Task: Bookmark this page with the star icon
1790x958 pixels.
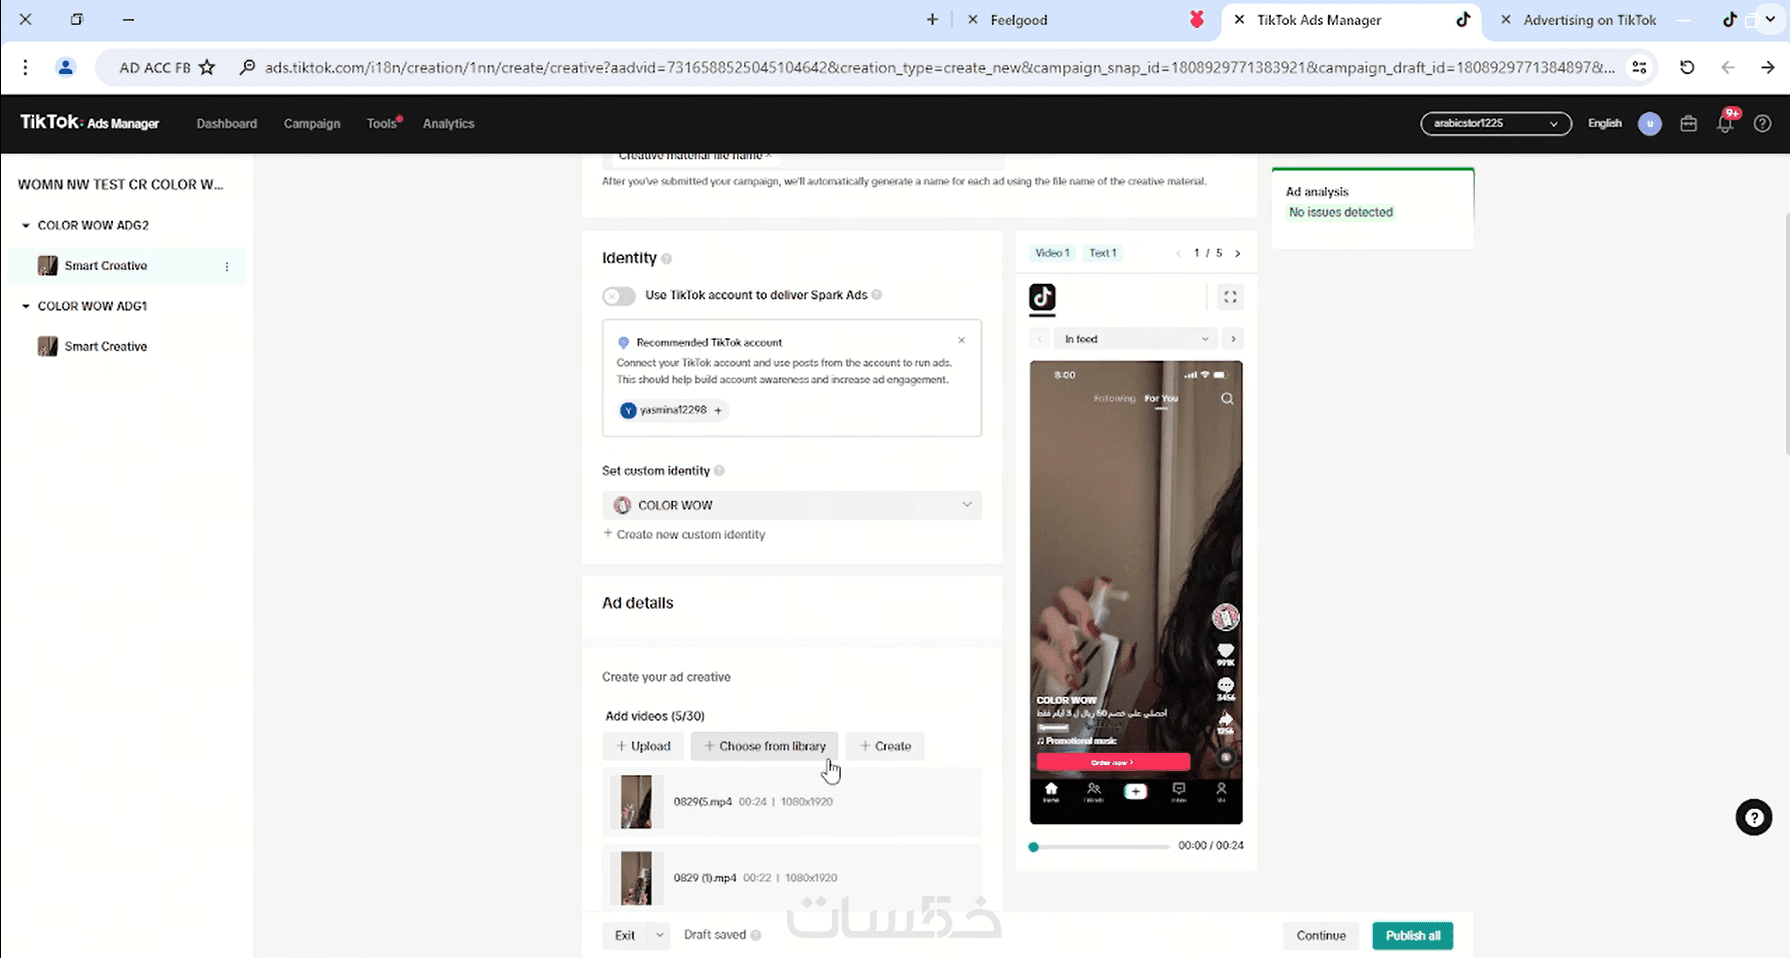Action: (207, 67)
